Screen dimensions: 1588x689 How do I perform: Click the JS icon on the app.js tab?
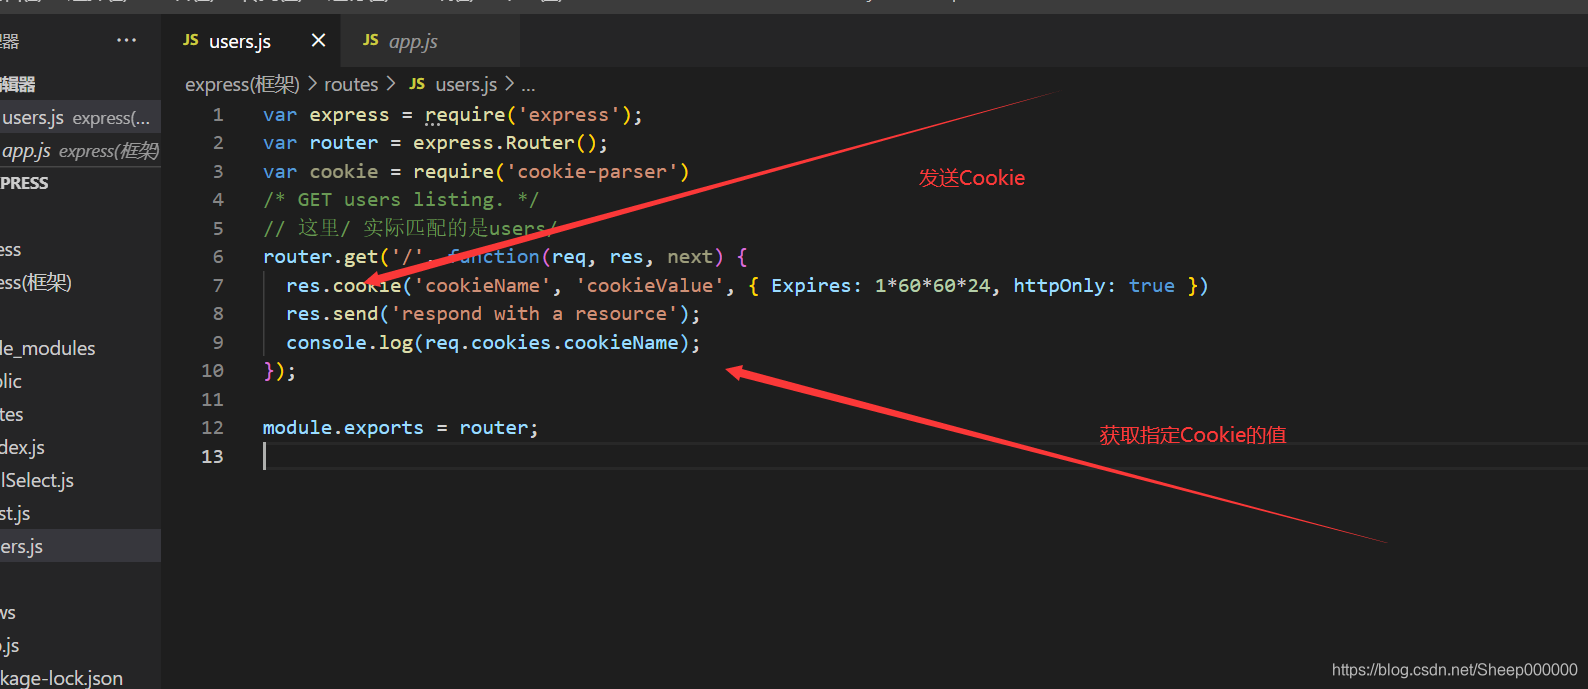371,40
